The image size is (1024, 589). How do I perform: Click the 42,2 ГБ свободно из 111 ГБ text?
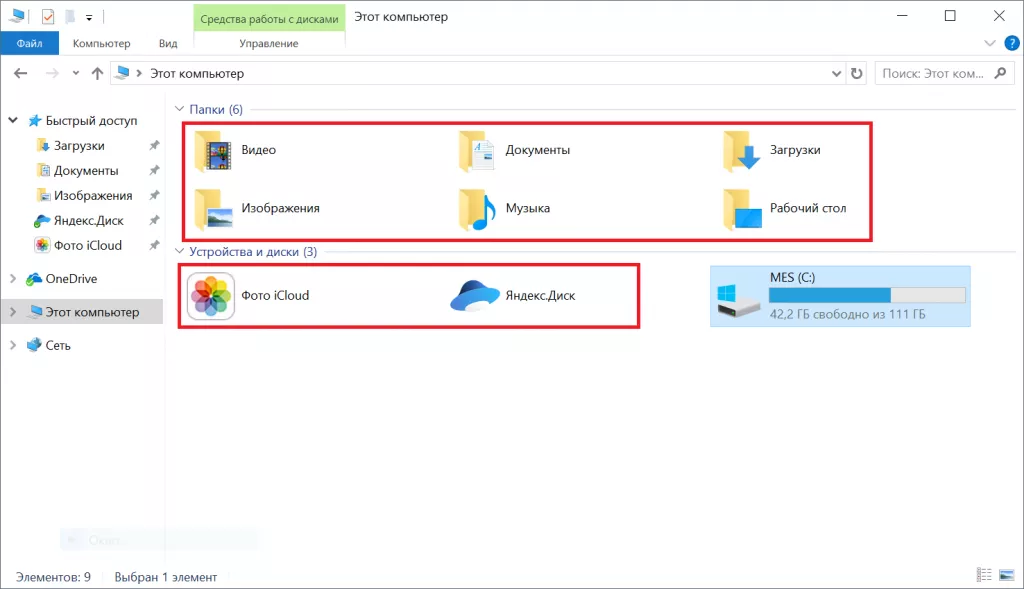847,314
